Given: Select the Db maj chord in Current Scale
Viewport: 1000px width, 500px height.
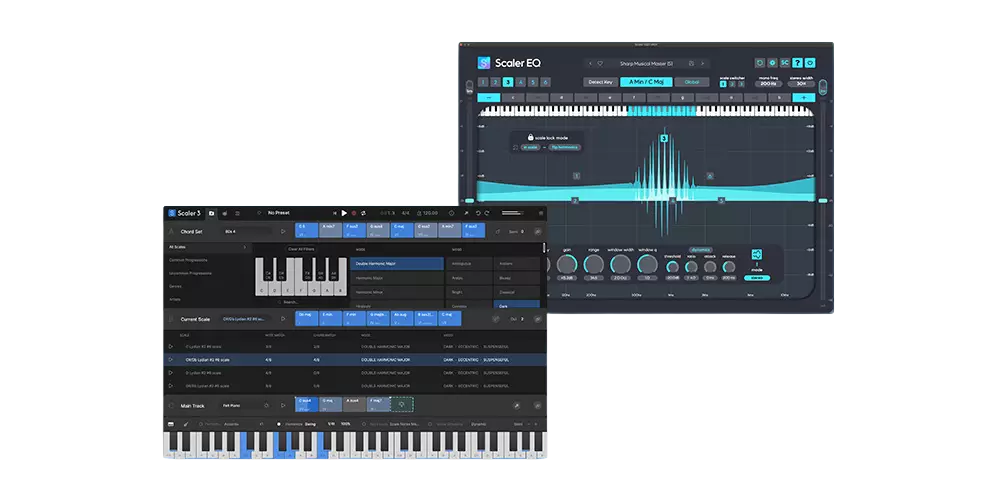Looking at the screenshot, I should point(306,318).
